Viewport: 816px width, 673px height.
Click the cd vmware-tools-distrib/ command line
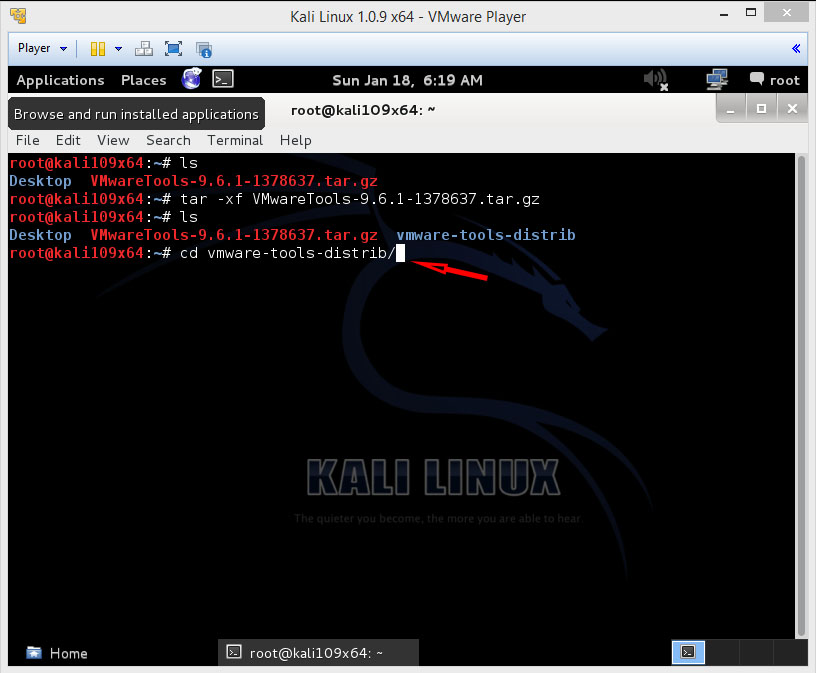(287, 253)
